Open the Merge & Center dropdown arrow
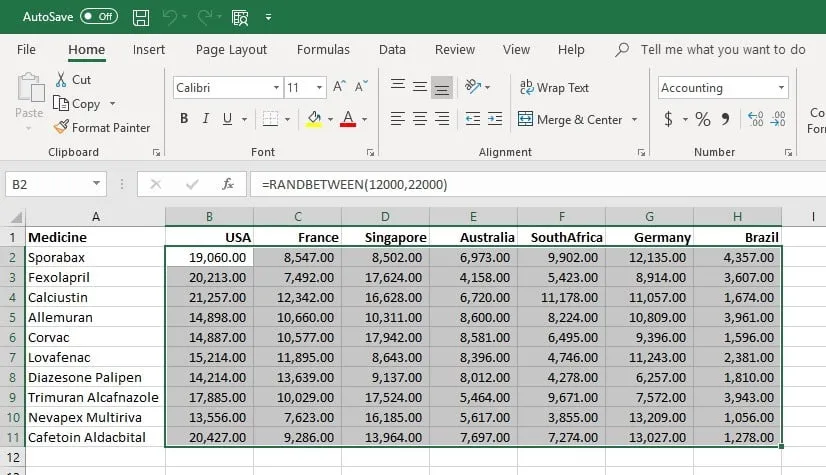Viewport: 826px width, 475px height. [x=634, y=119]
